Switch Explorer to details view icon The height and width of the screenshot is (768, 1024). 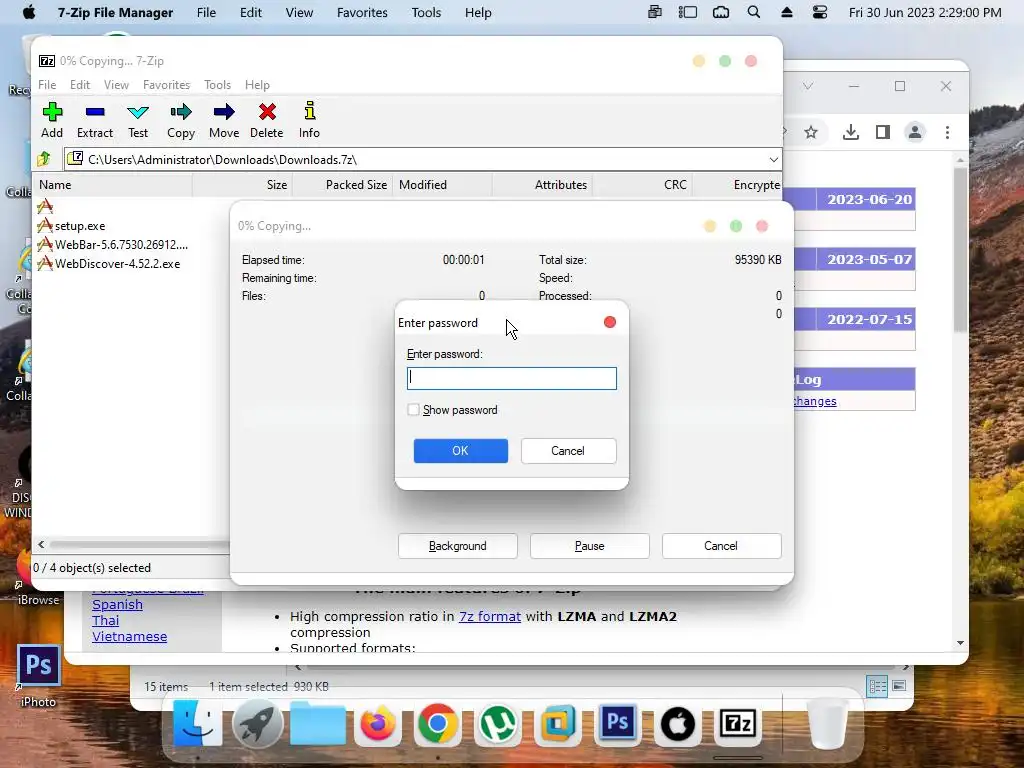pos(877,686)
